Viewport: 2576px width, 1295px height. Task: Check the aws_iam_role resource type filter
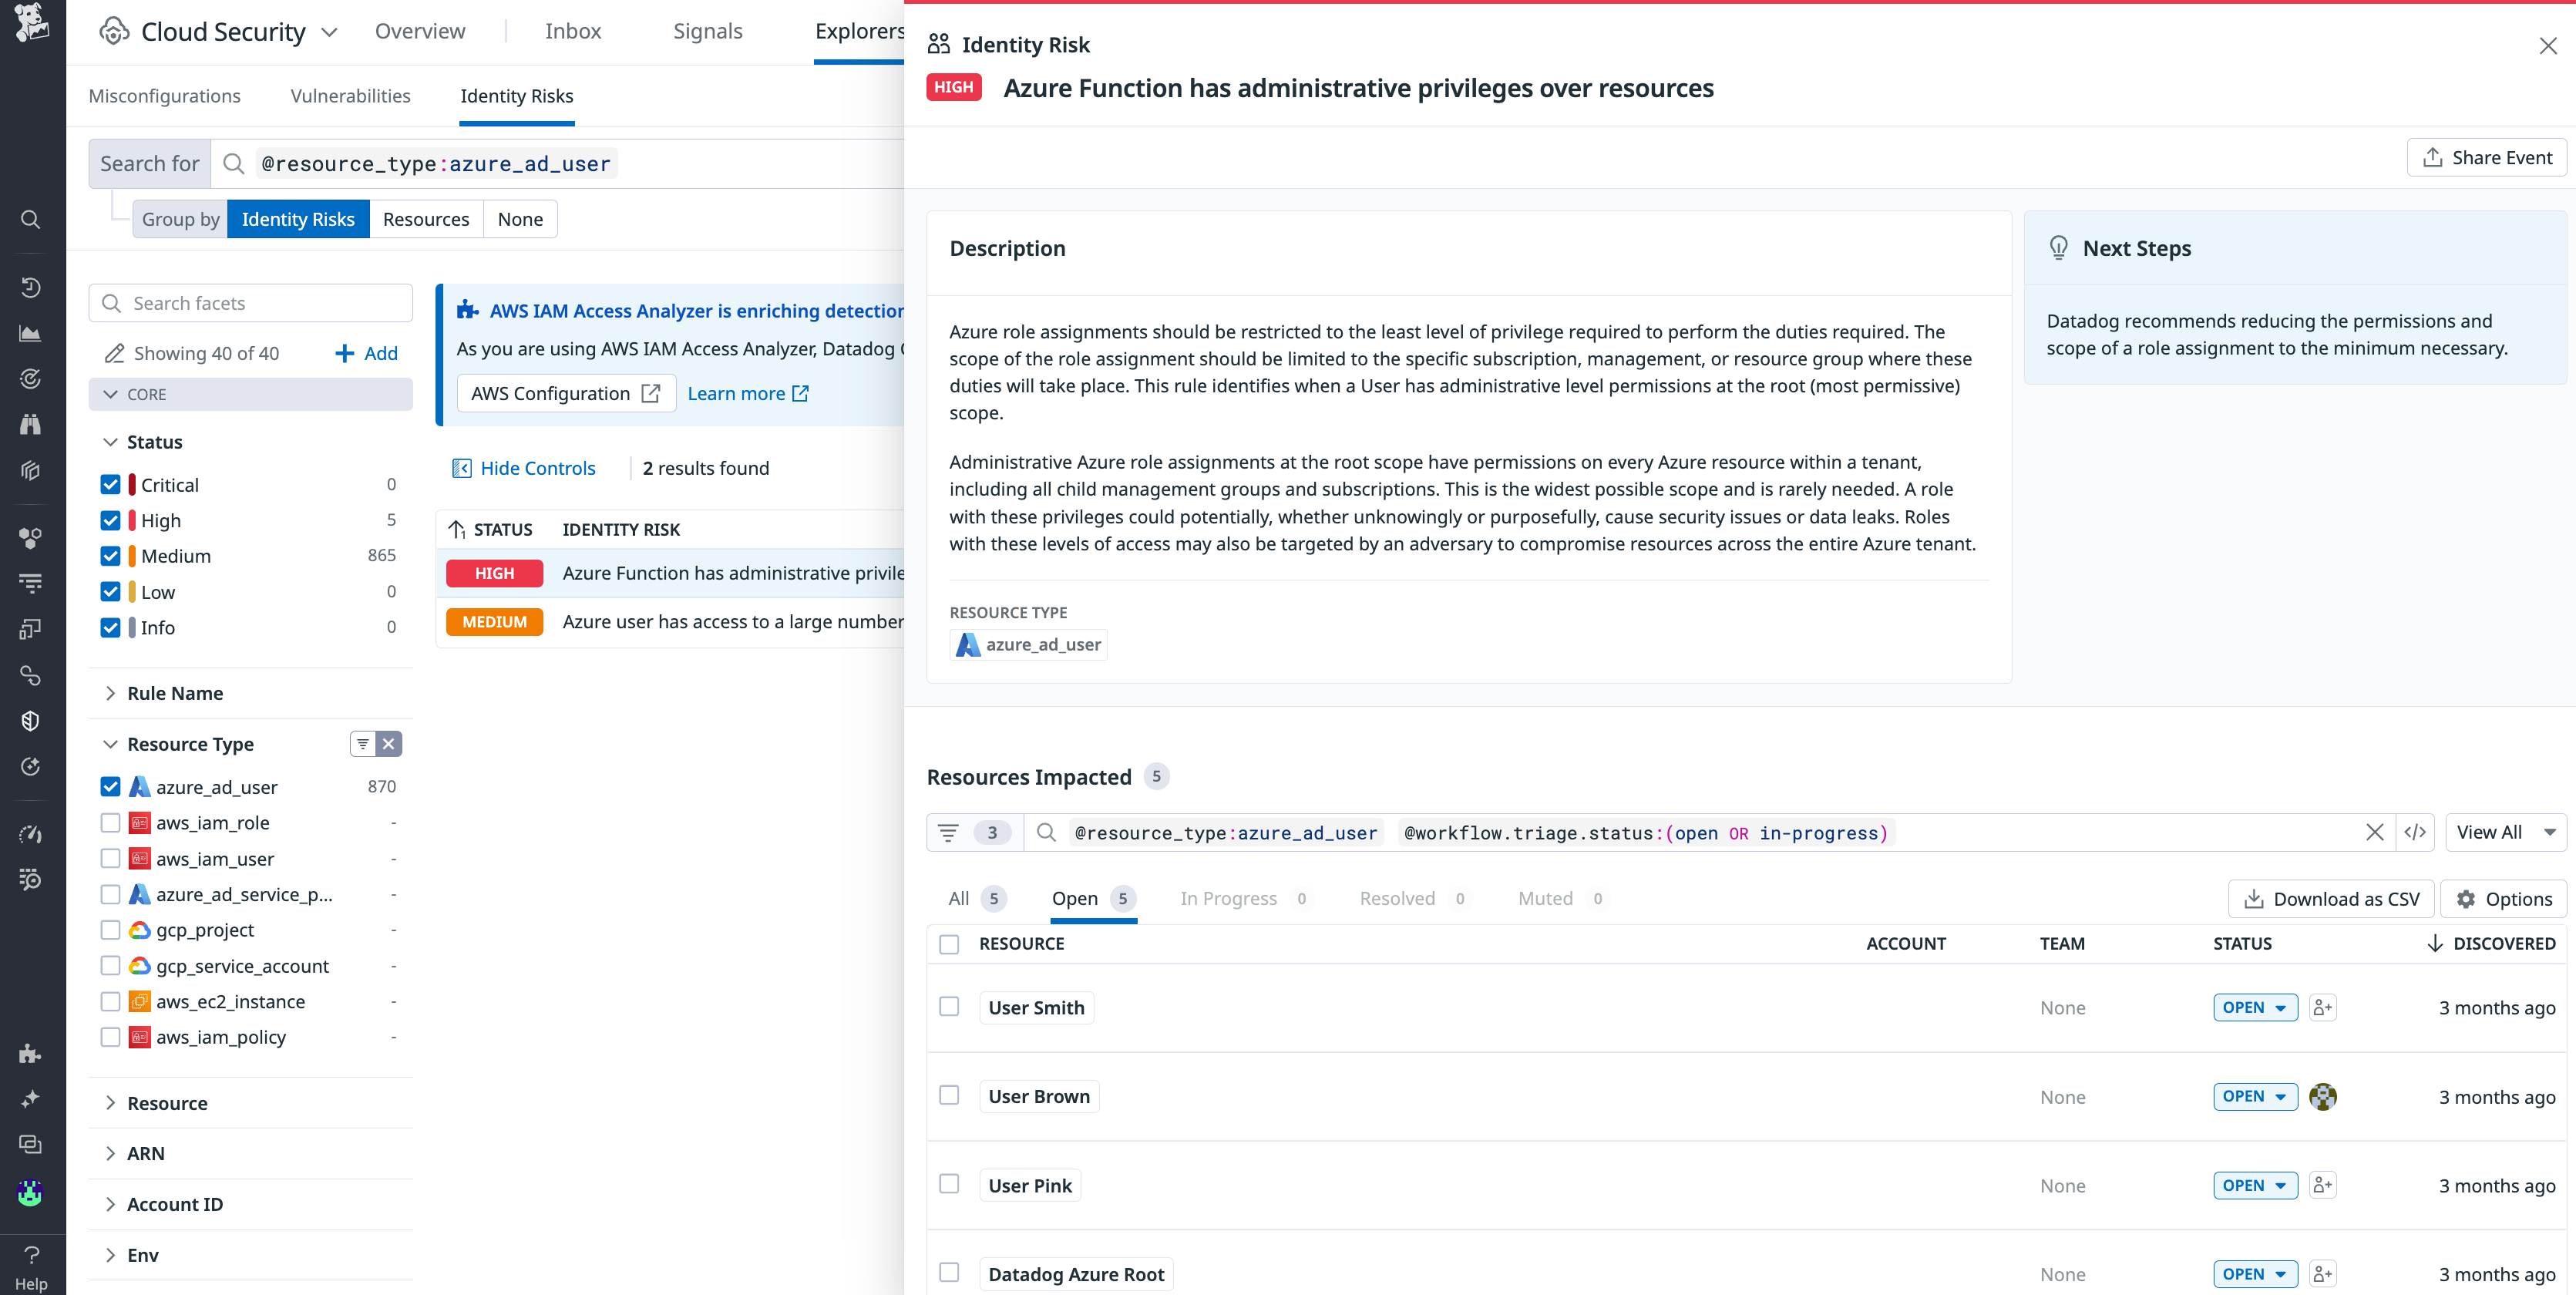click(110, 822)
